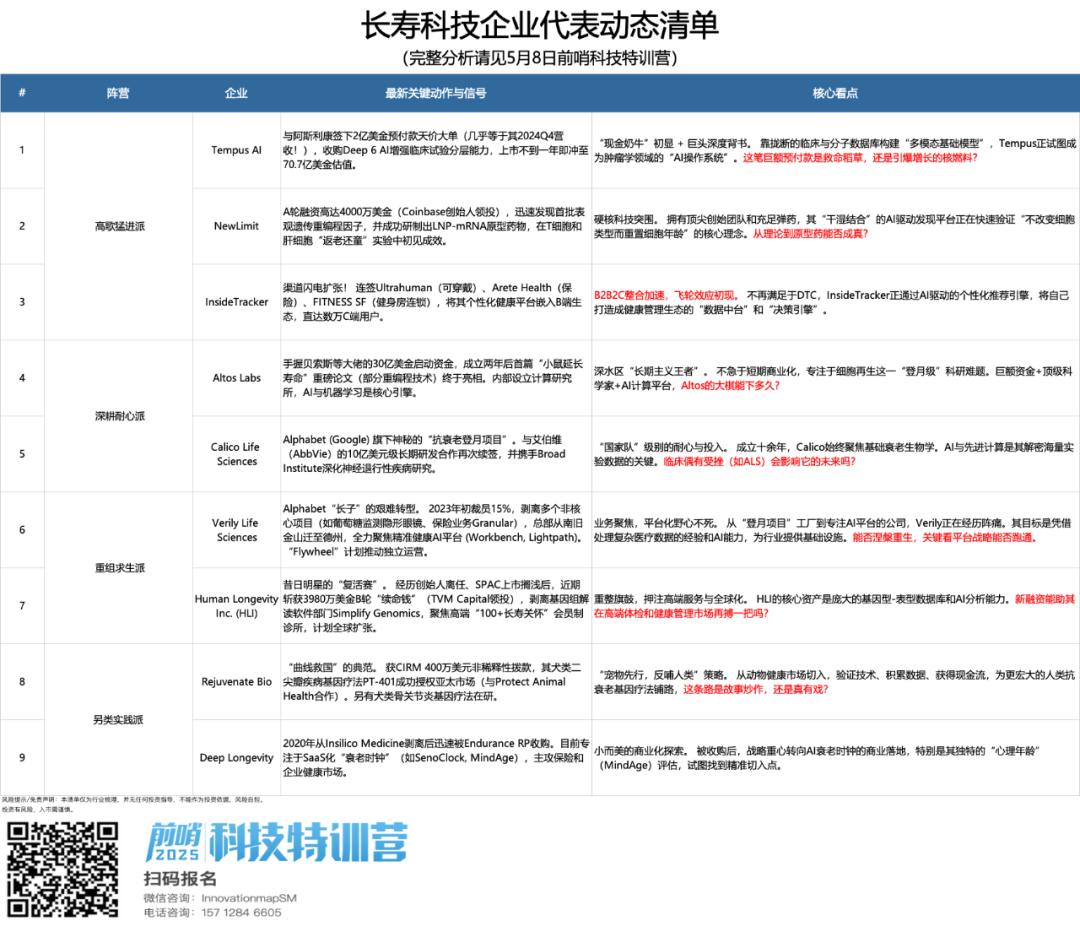Click the 微信咨询 InnovationmapSM line
This screenshot has height=932, width=1080.
coord(220,898)
